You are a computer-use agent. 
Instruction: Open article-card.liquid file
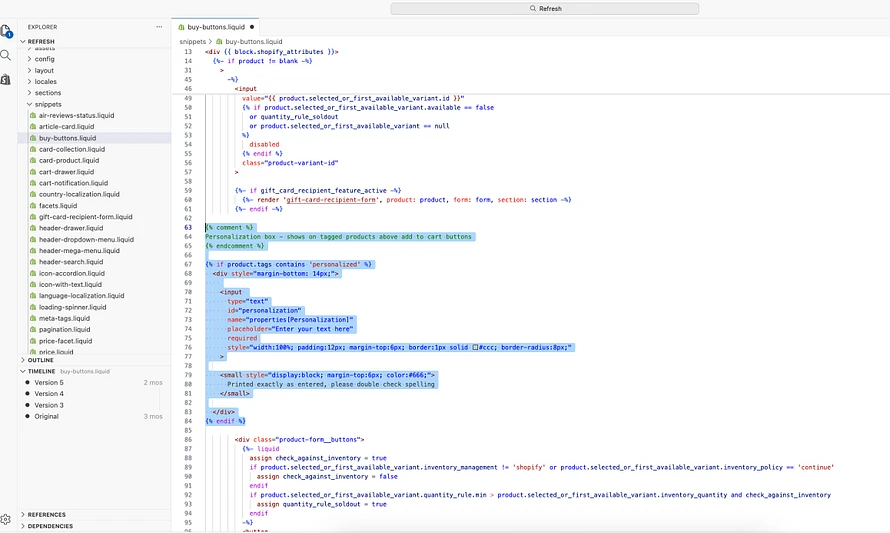click(x=66, y=127)
